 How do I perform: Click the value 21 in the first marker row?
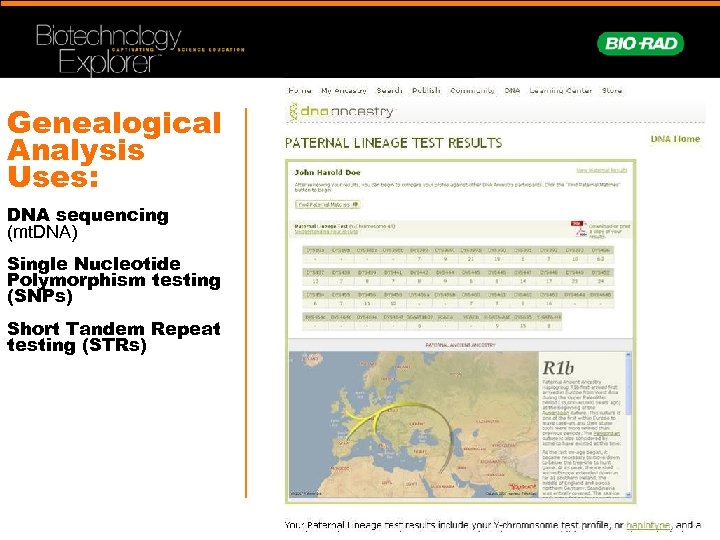click(471, 259)
